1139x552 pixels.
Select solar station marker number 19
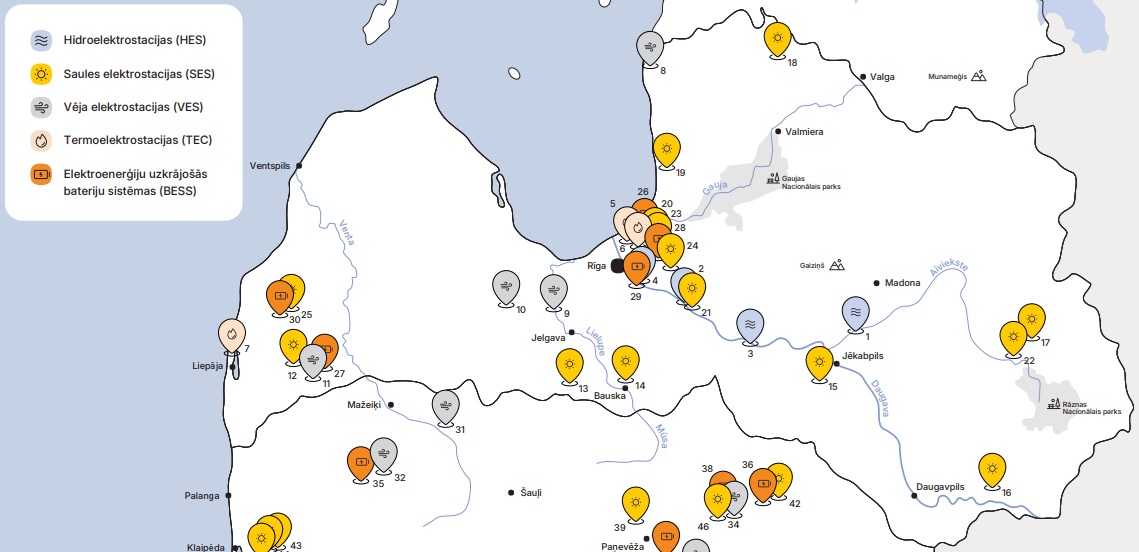(x=666, y=151)
